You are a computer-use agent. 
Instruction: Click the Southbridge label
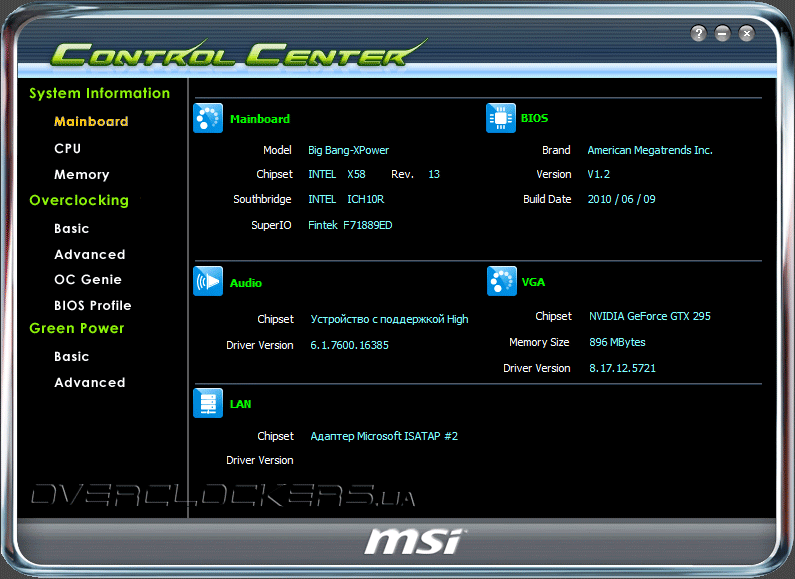point(262,199)
